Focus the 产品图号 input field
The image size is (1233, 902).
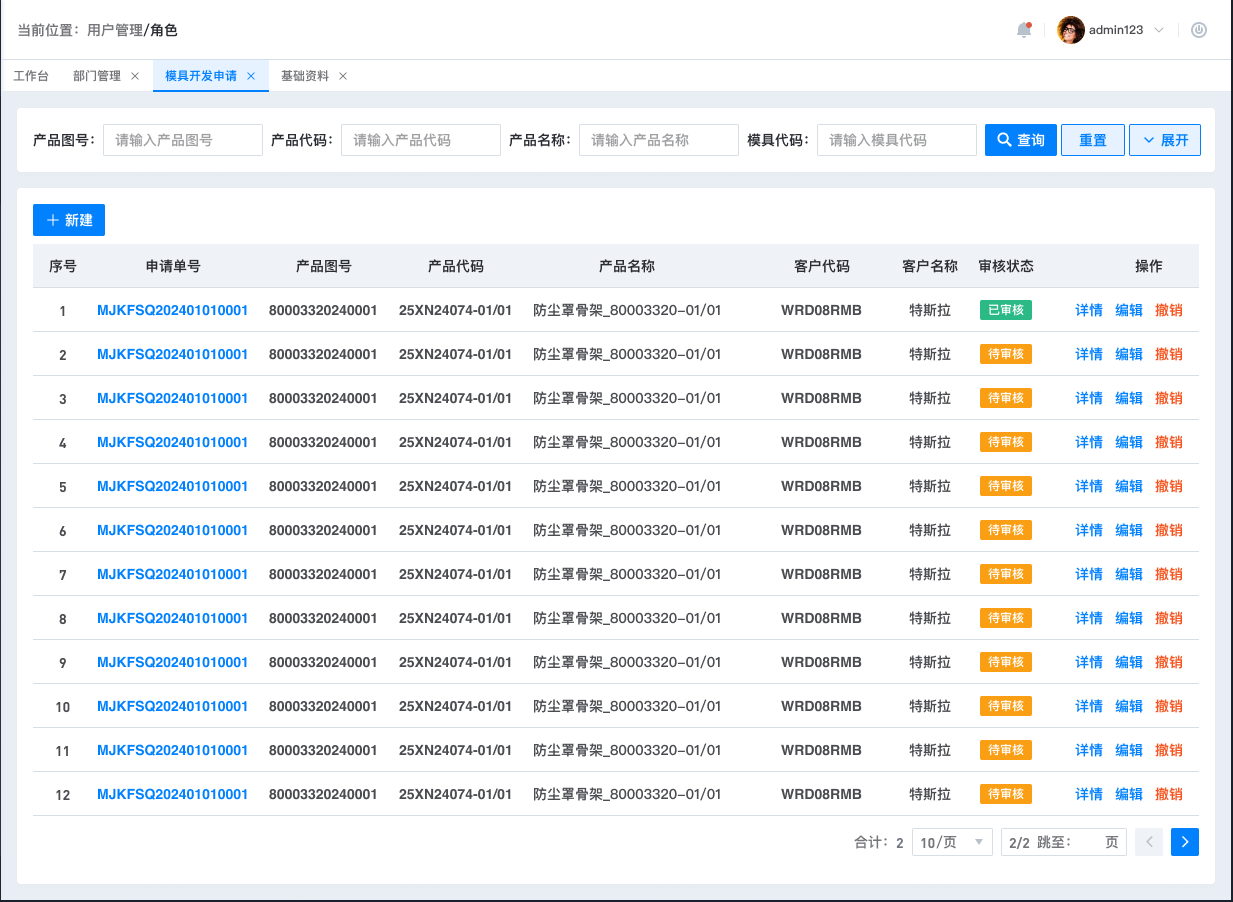(183, 140)
